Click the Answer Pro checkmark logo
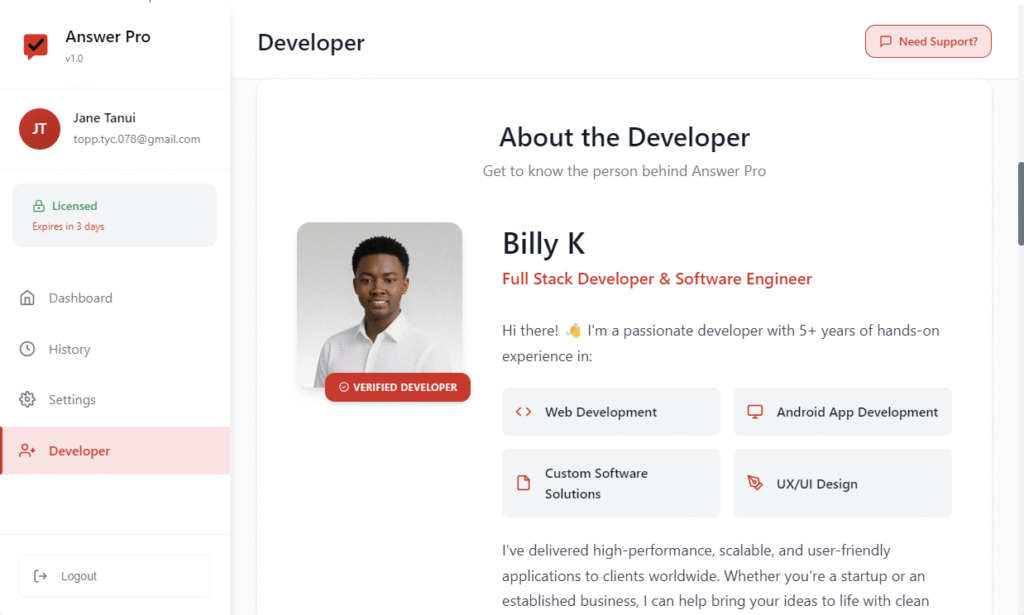The height and width of the screenshot is (615, 1024). (35, 46)
